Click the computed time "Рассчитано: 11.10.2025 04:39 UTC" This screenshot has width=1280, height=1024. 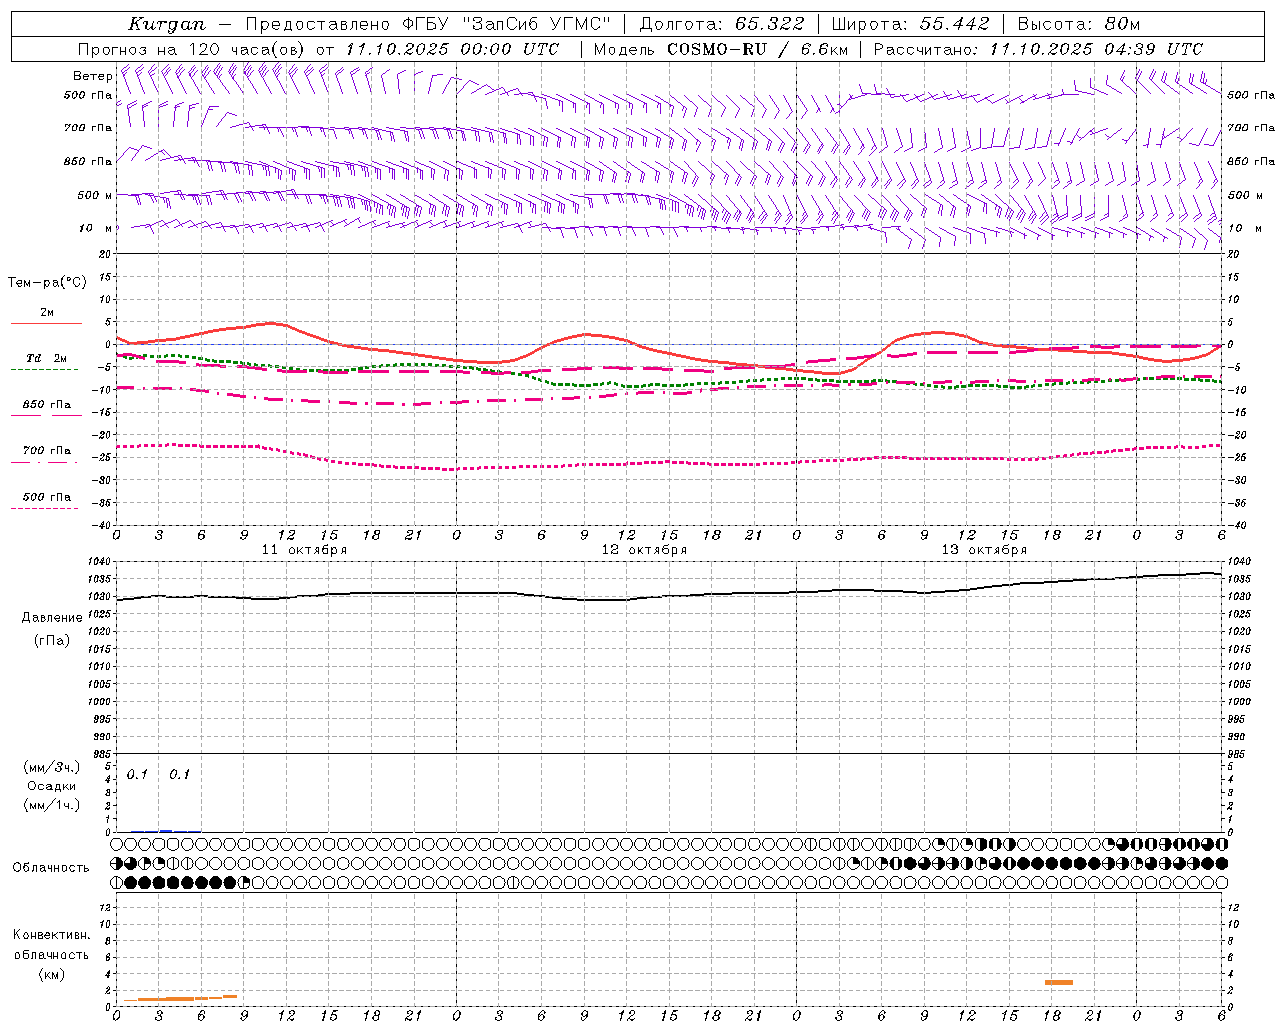click(1038, 49)
